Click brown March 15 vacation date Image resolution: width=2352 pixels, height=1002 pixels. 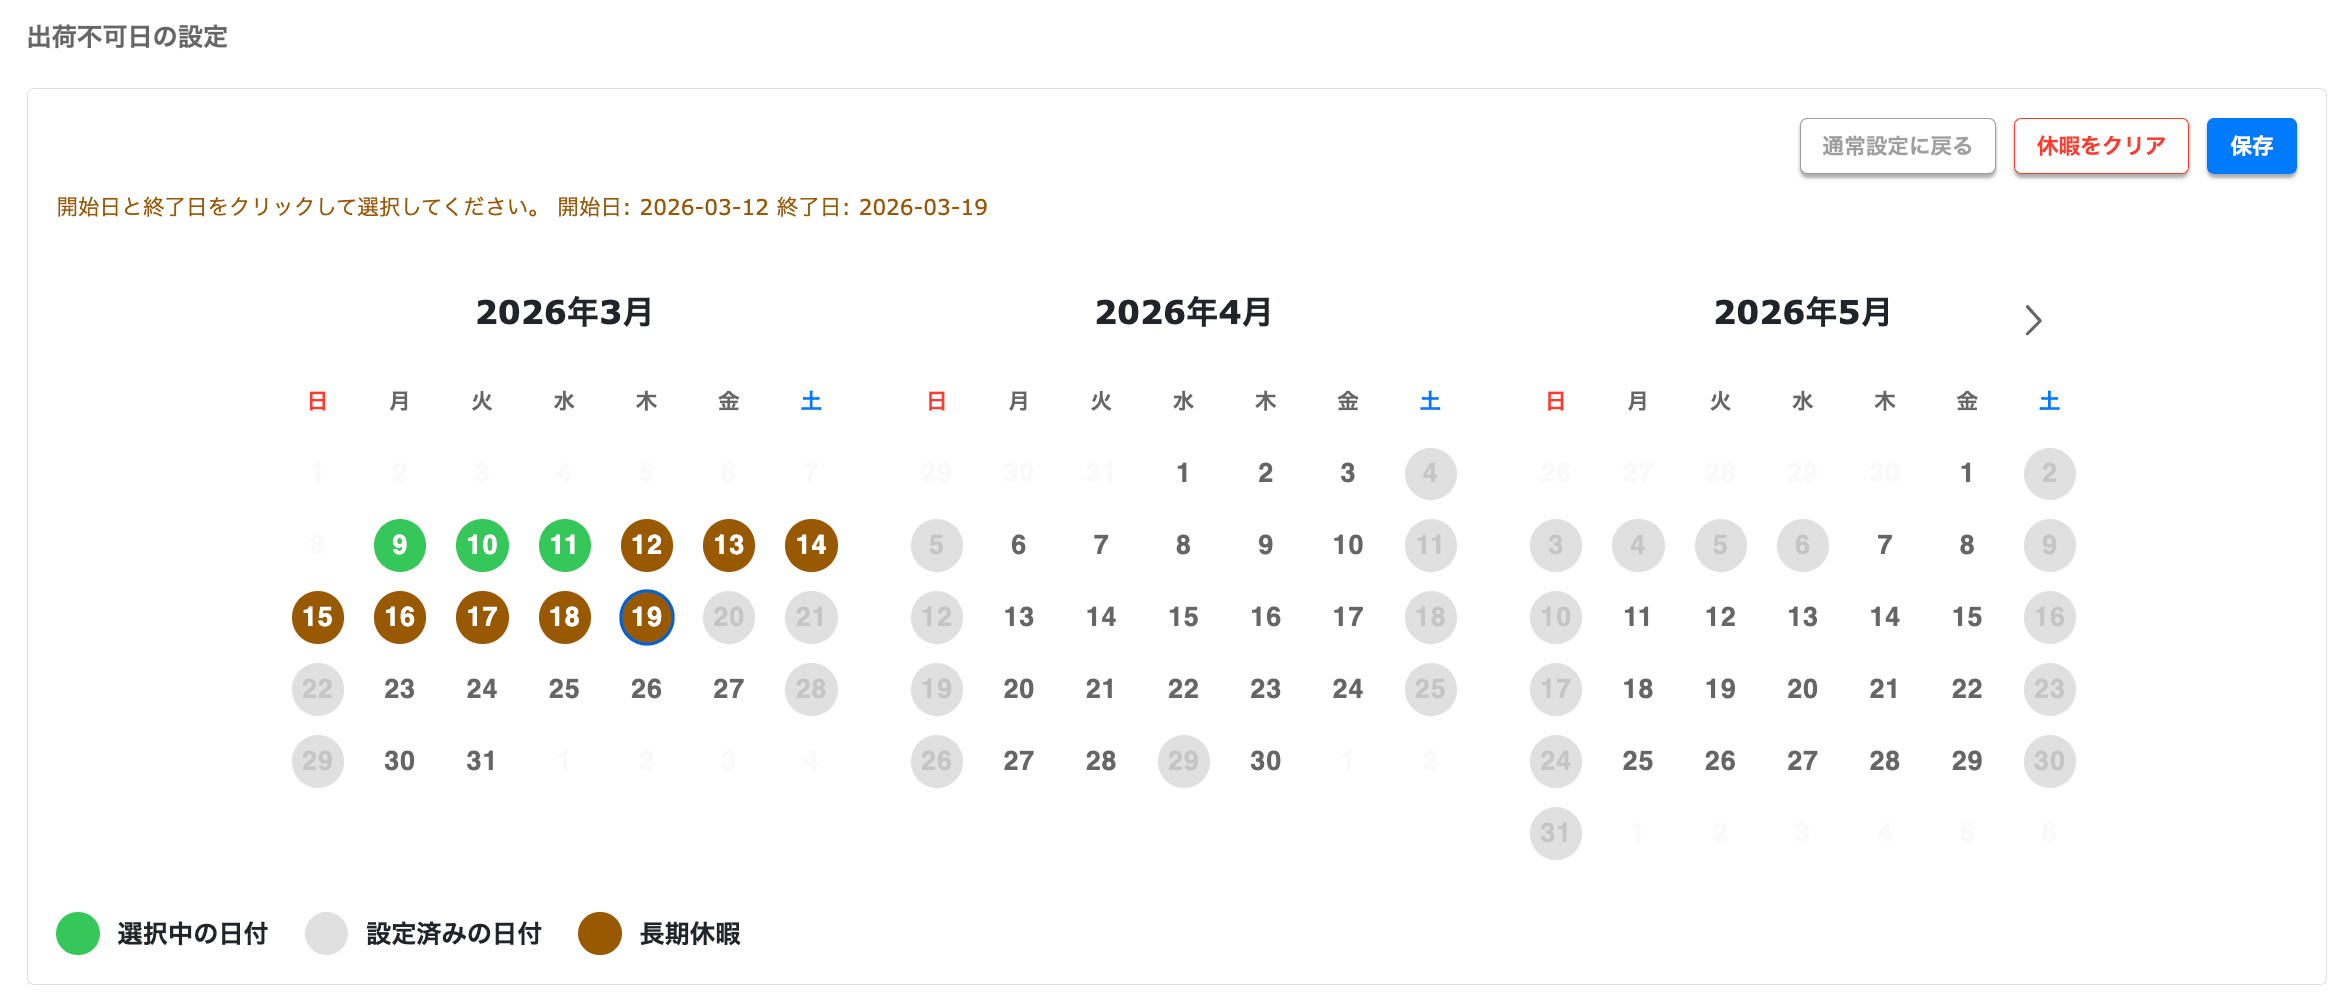(x=317, y=617)
